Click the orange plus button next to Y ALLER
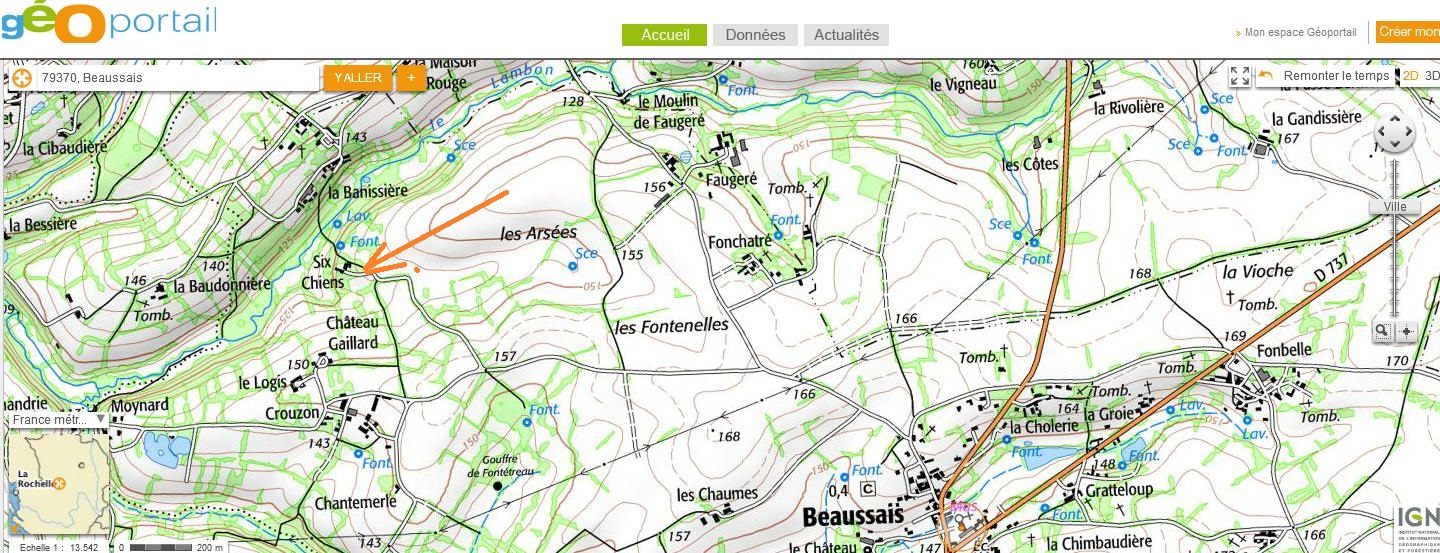Viewport: 1440px width, 553px height. click(x=411, y=78)
